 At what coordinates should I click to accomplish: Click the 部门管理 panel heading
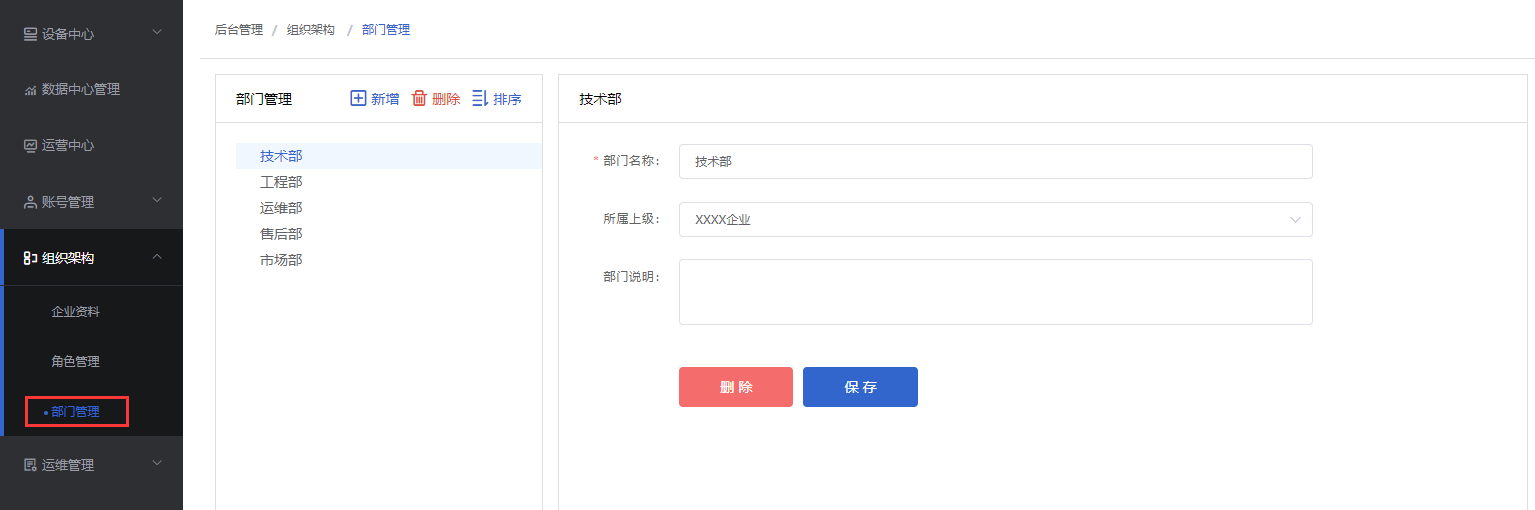tap(264, 99)
